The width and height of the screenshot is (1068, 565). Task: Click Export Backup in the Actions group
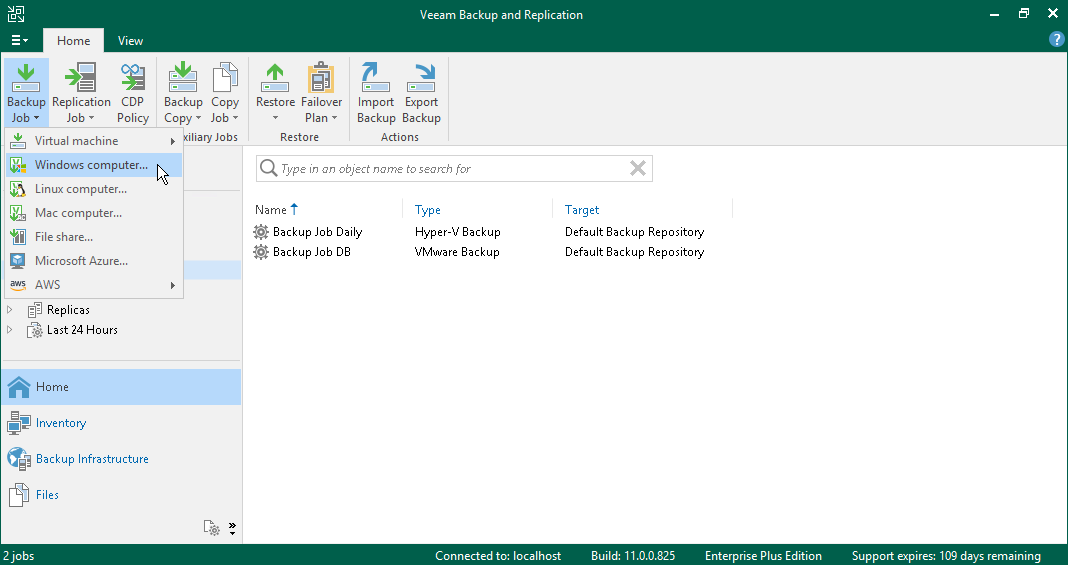(421, 93)
